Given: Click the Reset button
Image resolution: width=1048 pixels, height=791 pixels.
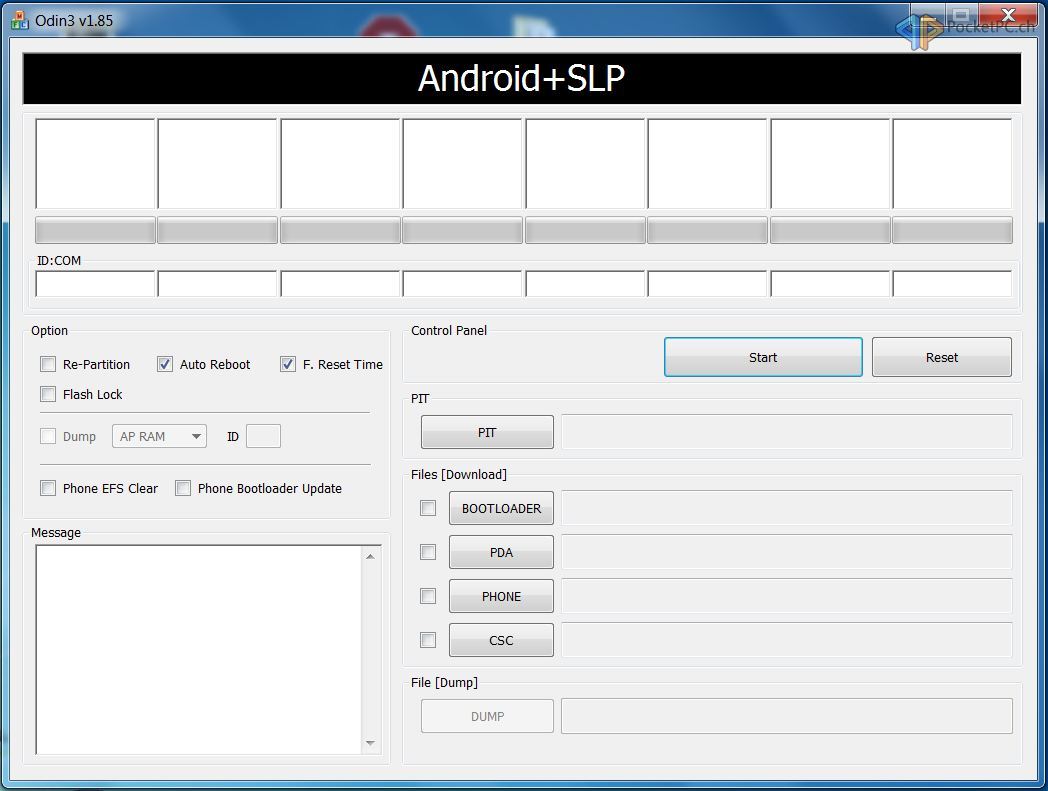Looking at the screenshot, I should 942,357.
